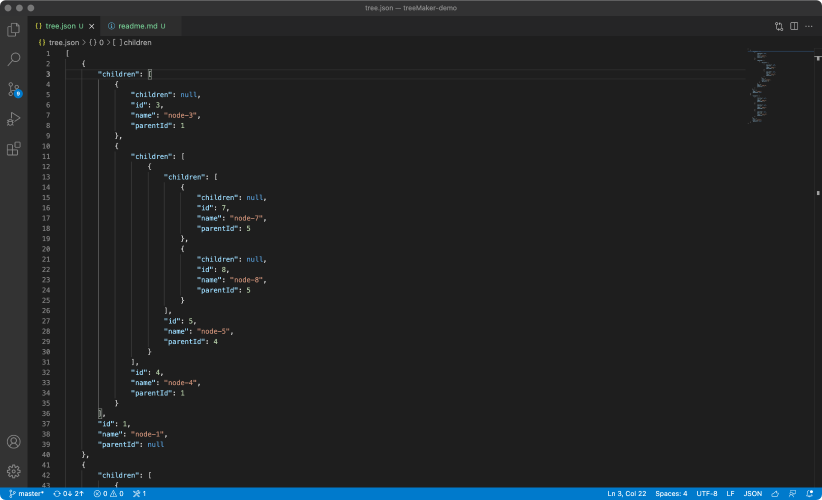The image size is (822, 500).
Task: Split the editor to the right
Action: point(794,26)
